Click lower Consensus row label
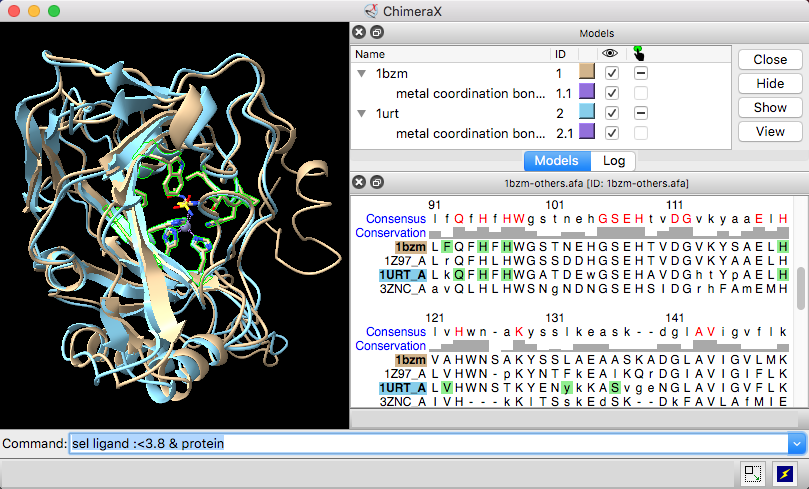The width and height of the screenshot is (809, 489). click(396, 332)
